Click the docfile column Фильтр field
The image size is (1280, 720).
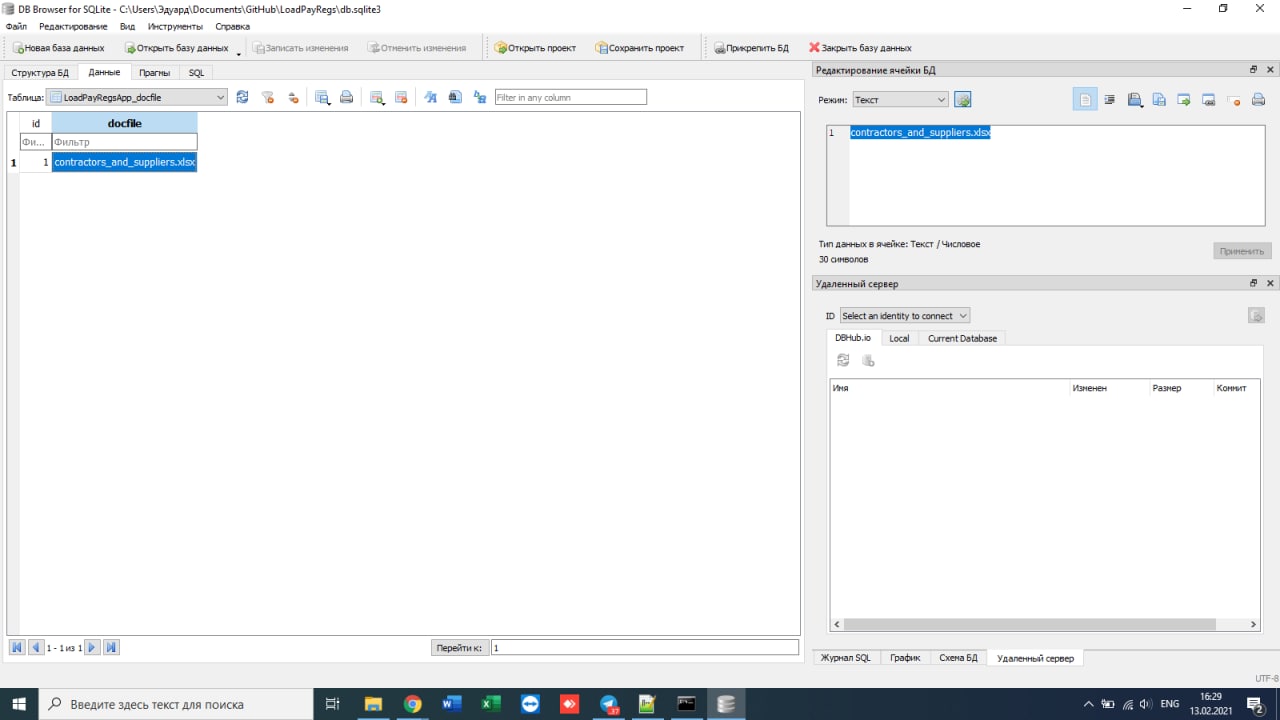124,142
